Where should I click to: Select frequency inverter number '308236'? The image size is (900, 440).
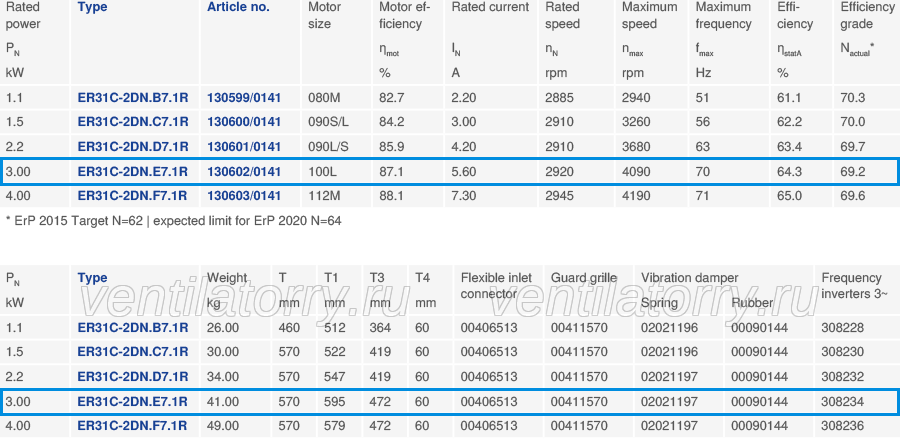(x=843, y=426)
